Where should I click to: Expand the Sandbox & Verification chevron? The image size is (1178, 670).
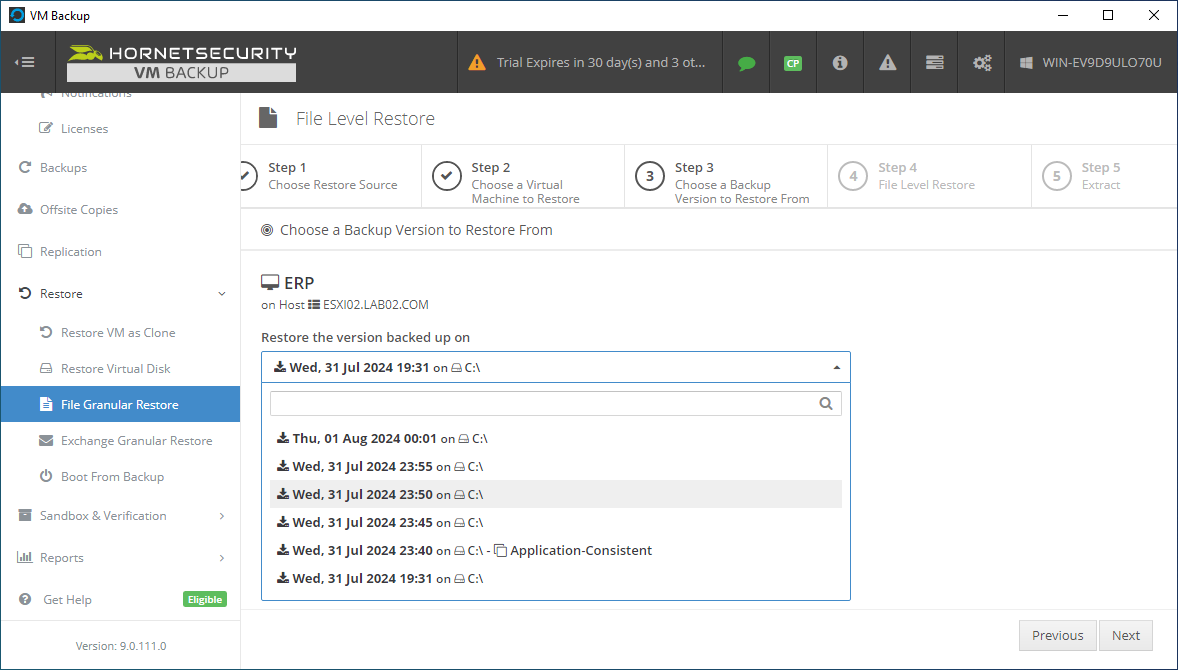222,516
